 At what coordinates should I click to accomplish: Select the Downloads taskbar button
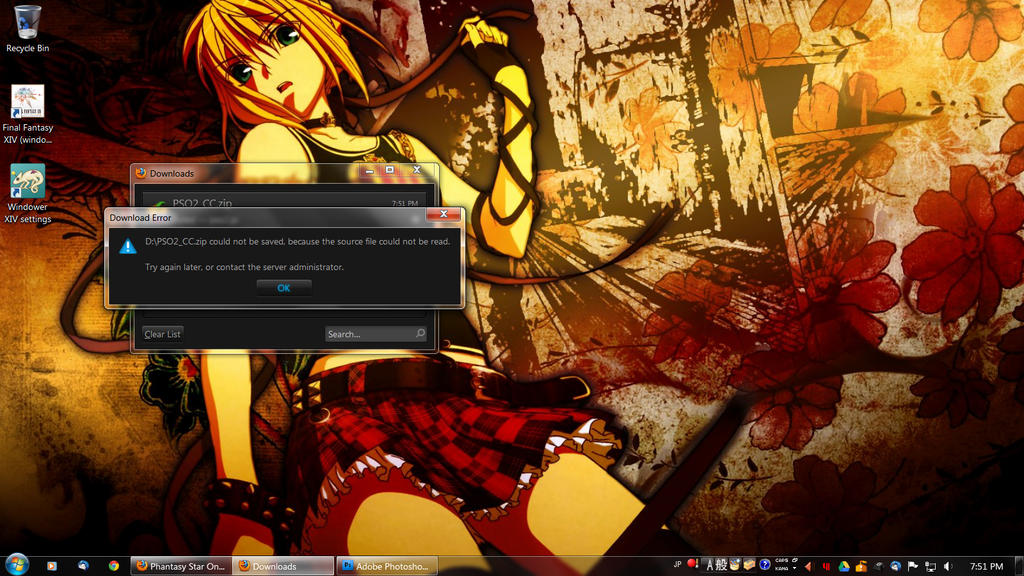pyautogui.click(x=283, y=566)
